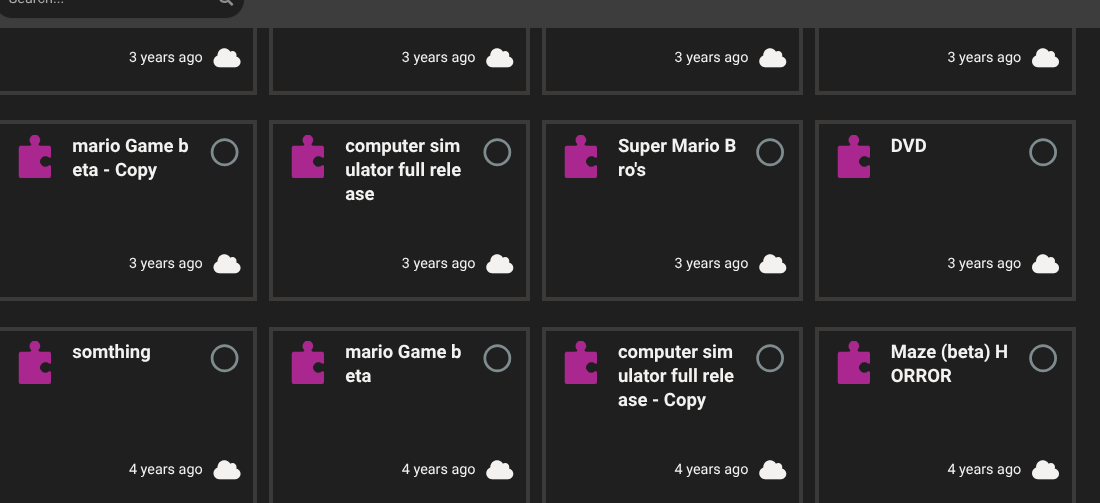Click the puzzle icon on Maze (beta) HORROR
The width and height of the screenshot is (1100, 503).
pos(854,364)
